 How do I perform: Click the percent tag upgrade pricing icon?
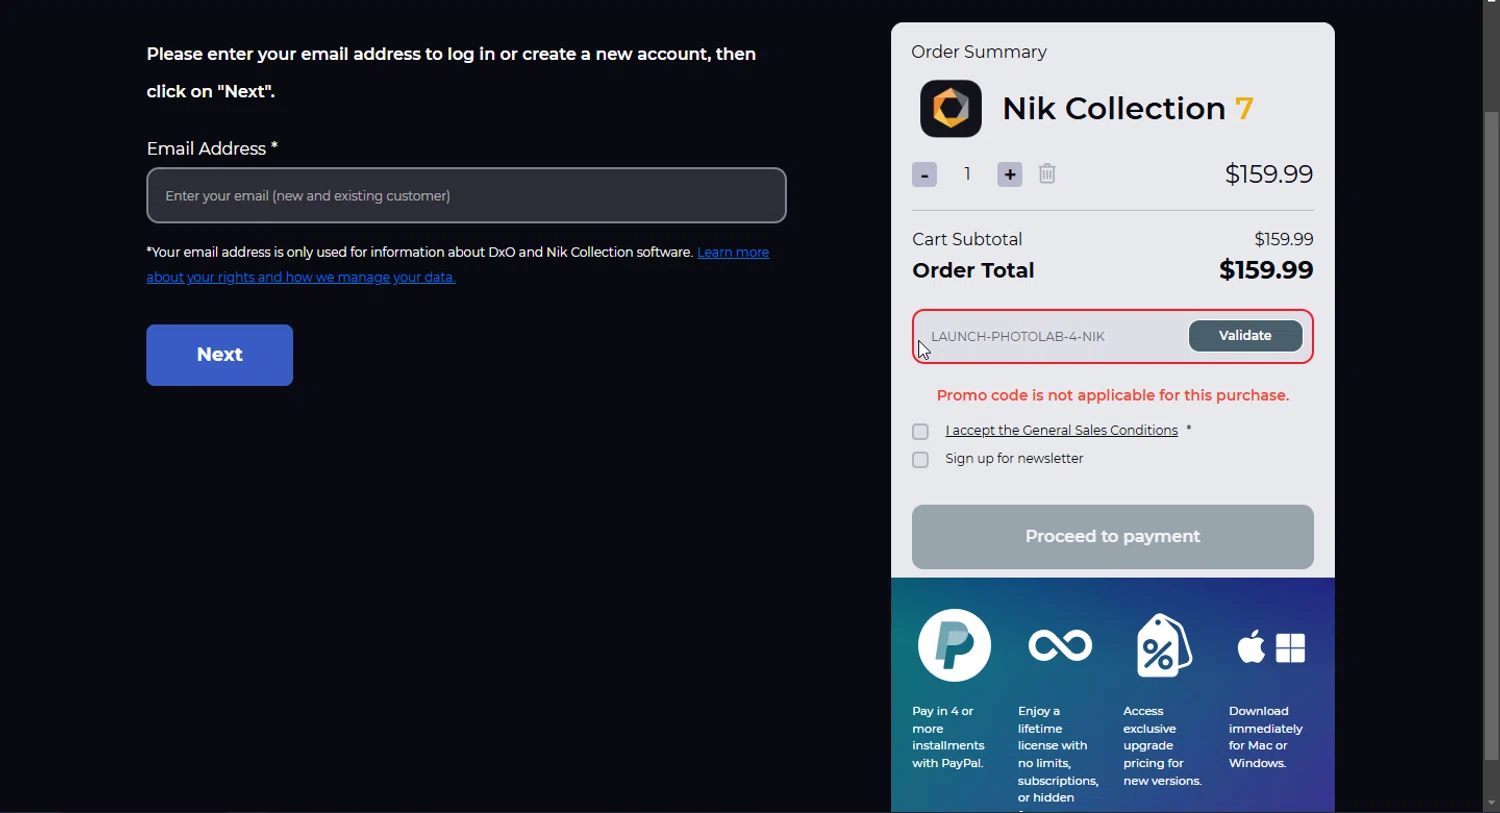(1164, 646)
